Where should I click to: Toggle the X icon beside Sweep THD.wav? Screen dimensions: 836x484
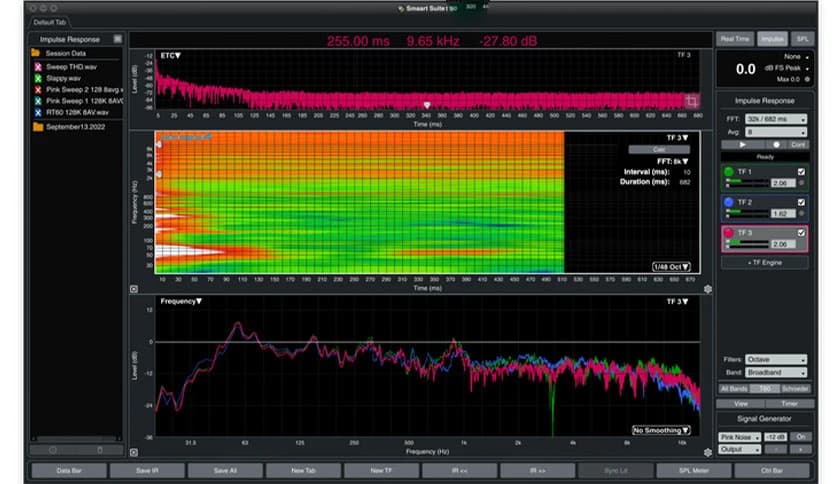click(38, 67)
